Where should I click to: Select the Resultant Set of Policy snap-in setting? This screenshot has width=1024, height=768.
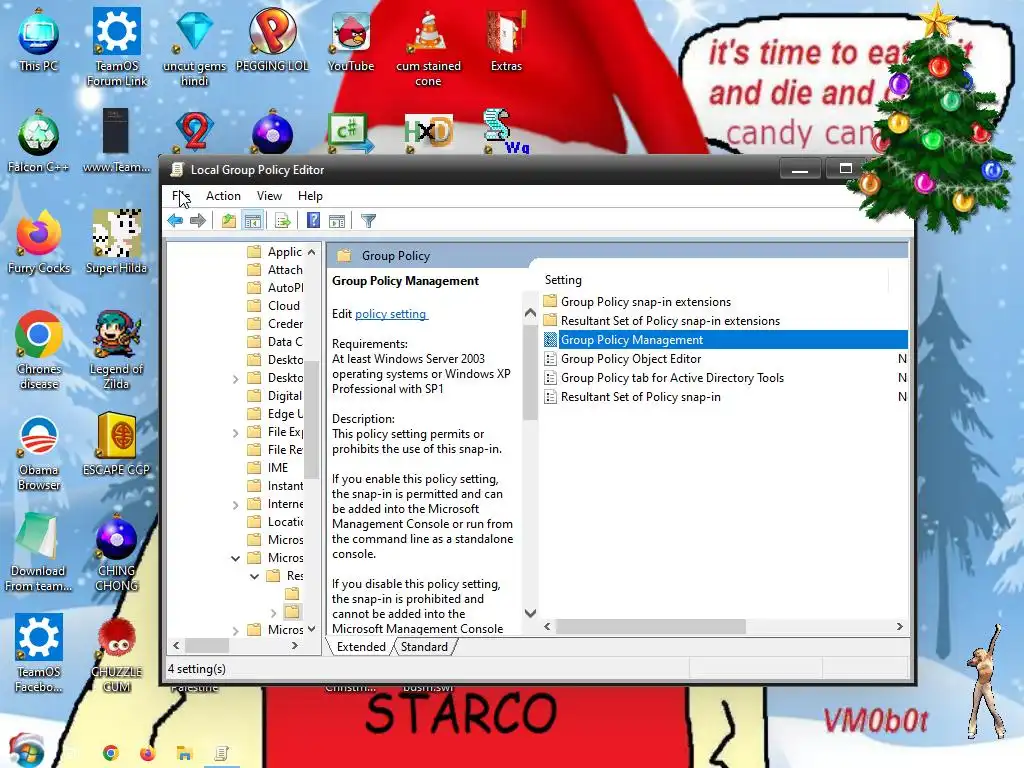click(641, 396)
